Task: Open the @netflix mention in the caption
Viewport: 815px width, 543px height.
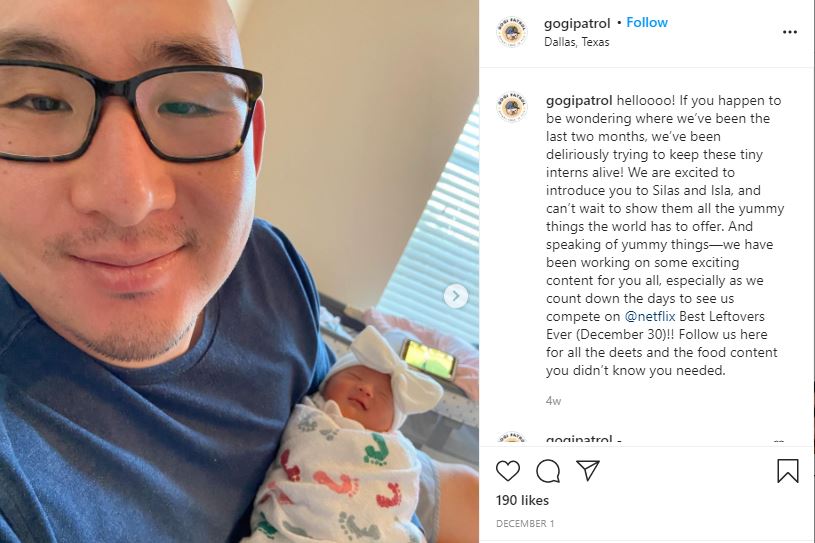Action: point(650,316)
